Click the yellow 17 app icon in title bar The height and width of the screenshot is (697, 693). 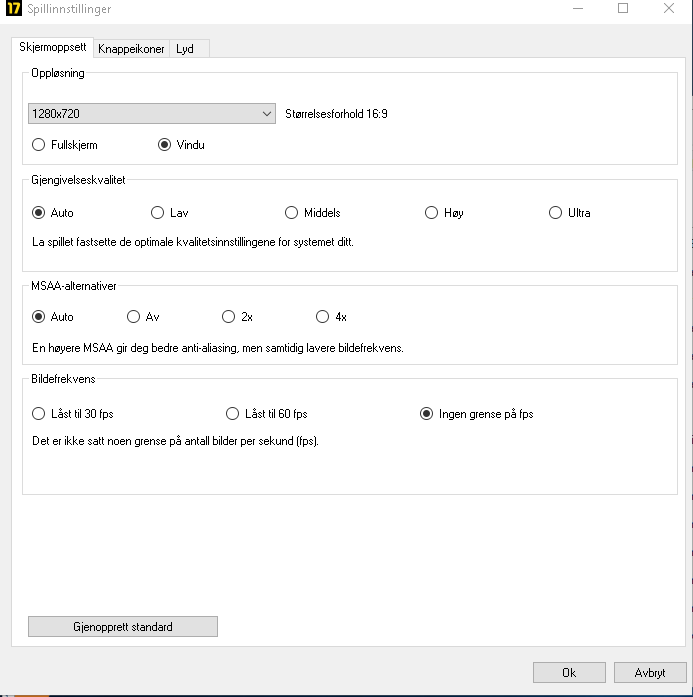pos(13,8)
